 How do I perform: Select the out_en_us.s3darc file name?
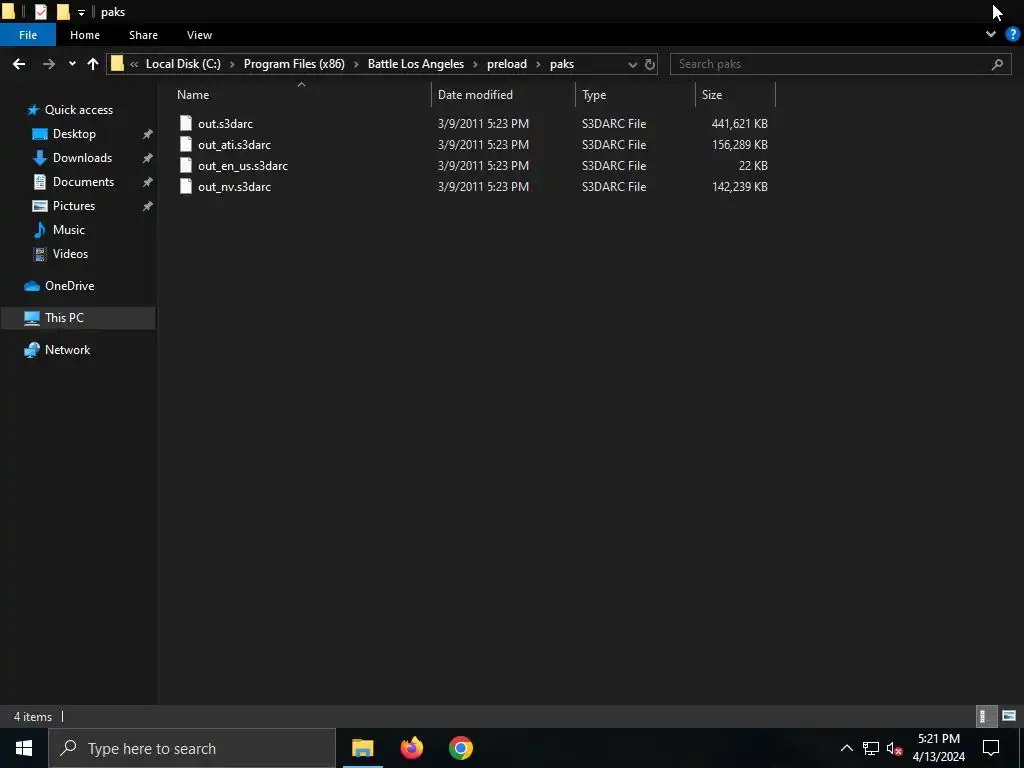click(x=243, y=165)
